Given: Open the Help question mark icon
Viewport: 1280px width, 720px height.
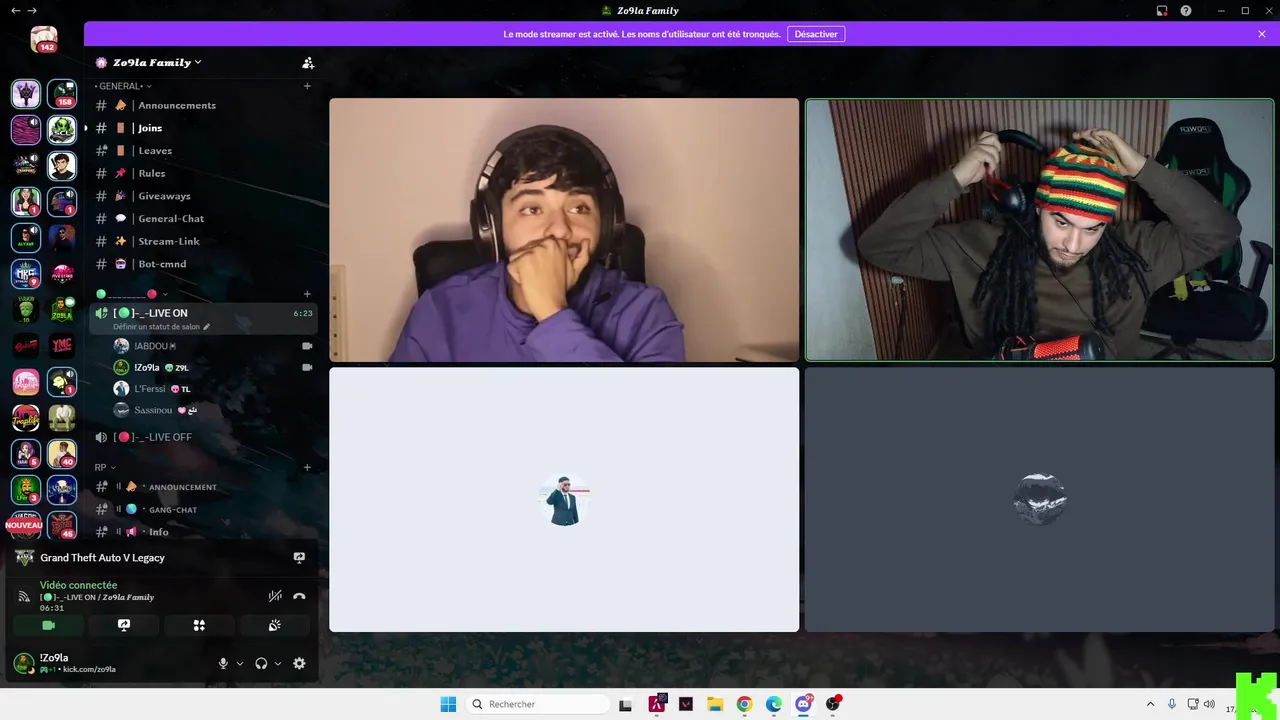Looking at the screenshot, I should [x=1186, y=11].
